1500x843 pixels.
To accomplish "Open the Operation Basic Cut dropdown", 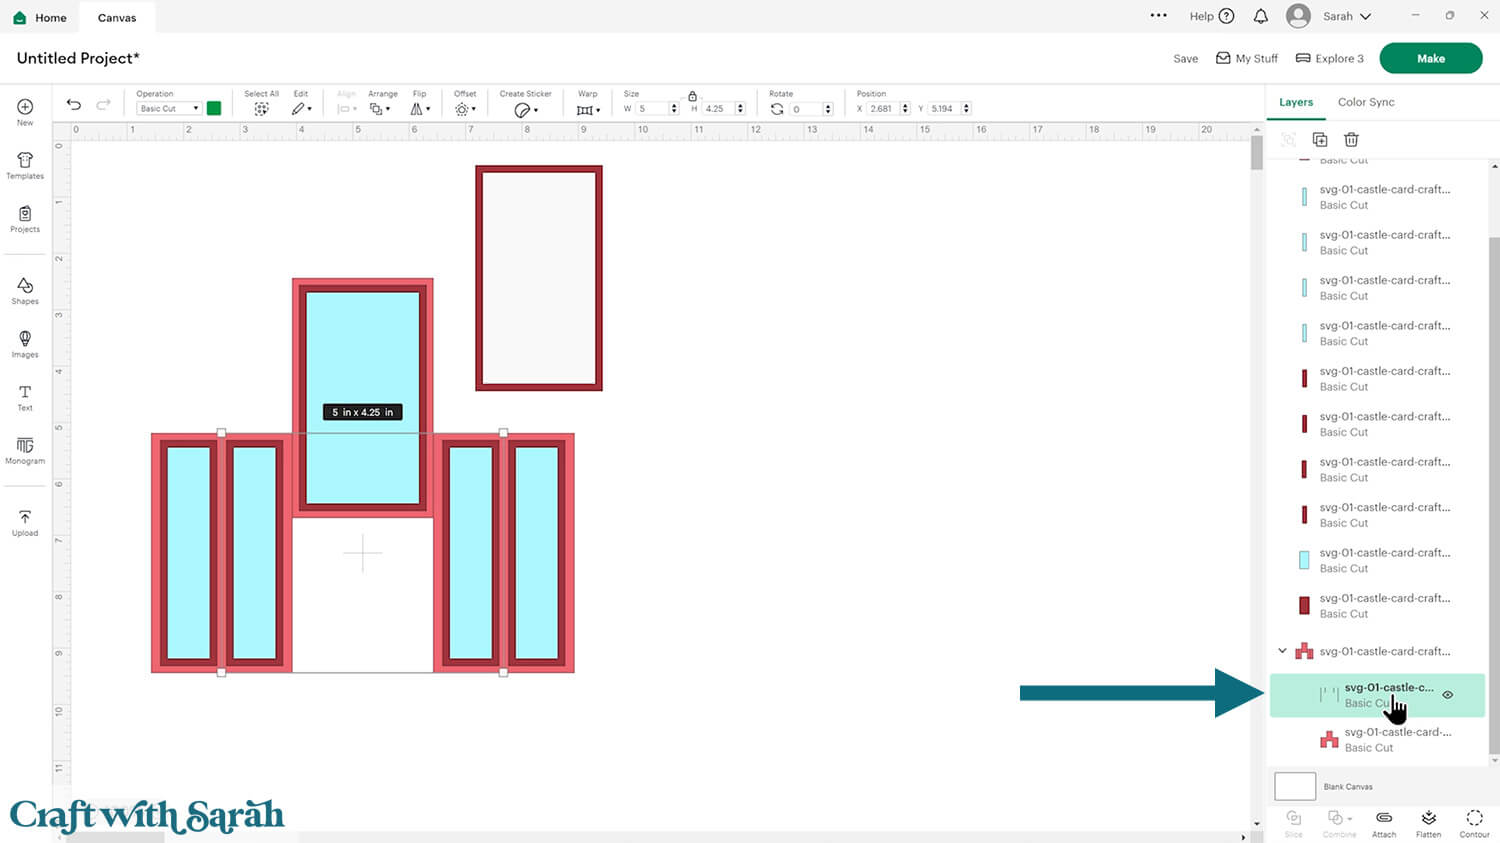I will tap(168, 108).
